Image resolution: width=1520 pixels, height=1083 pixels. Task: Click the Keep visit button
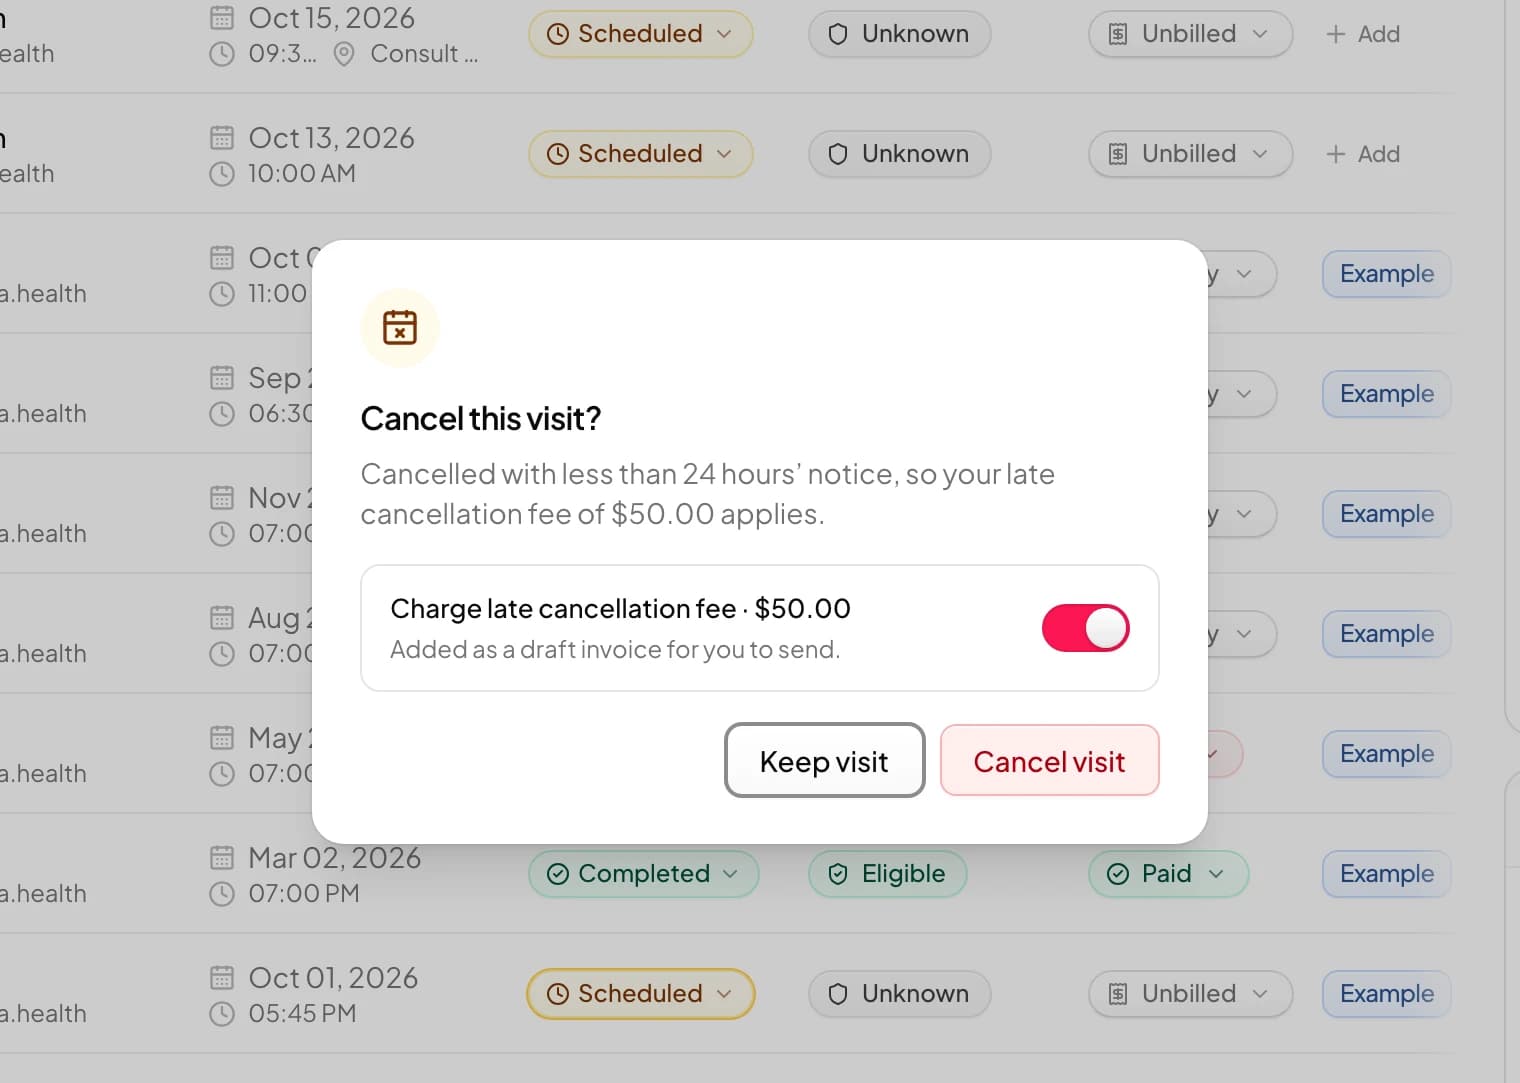pos(824,761)
